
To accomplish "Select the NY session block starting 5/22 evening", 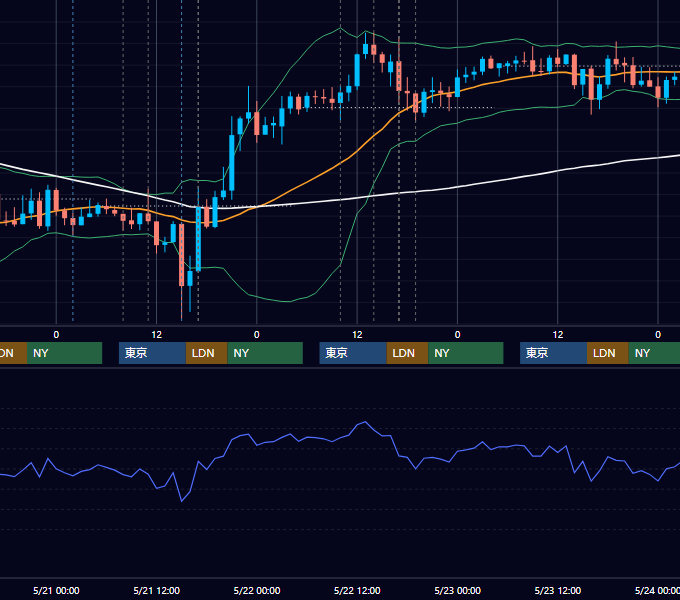I will (x=466, y=353).
